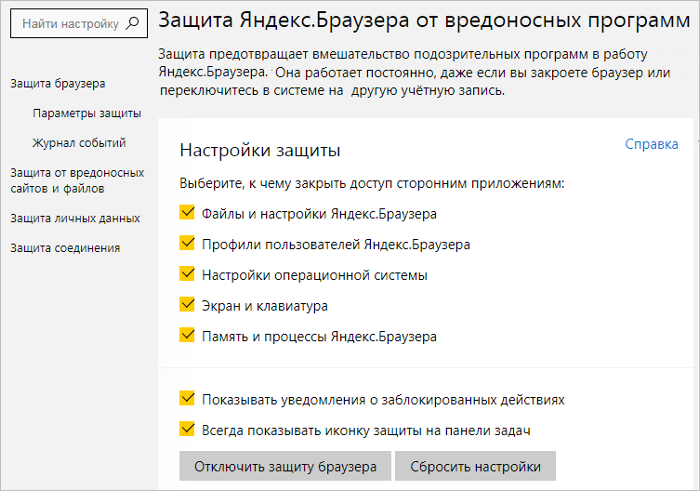Disable Настройки операционной системы checkbox
700x491 pixels.
click(187, 274)
